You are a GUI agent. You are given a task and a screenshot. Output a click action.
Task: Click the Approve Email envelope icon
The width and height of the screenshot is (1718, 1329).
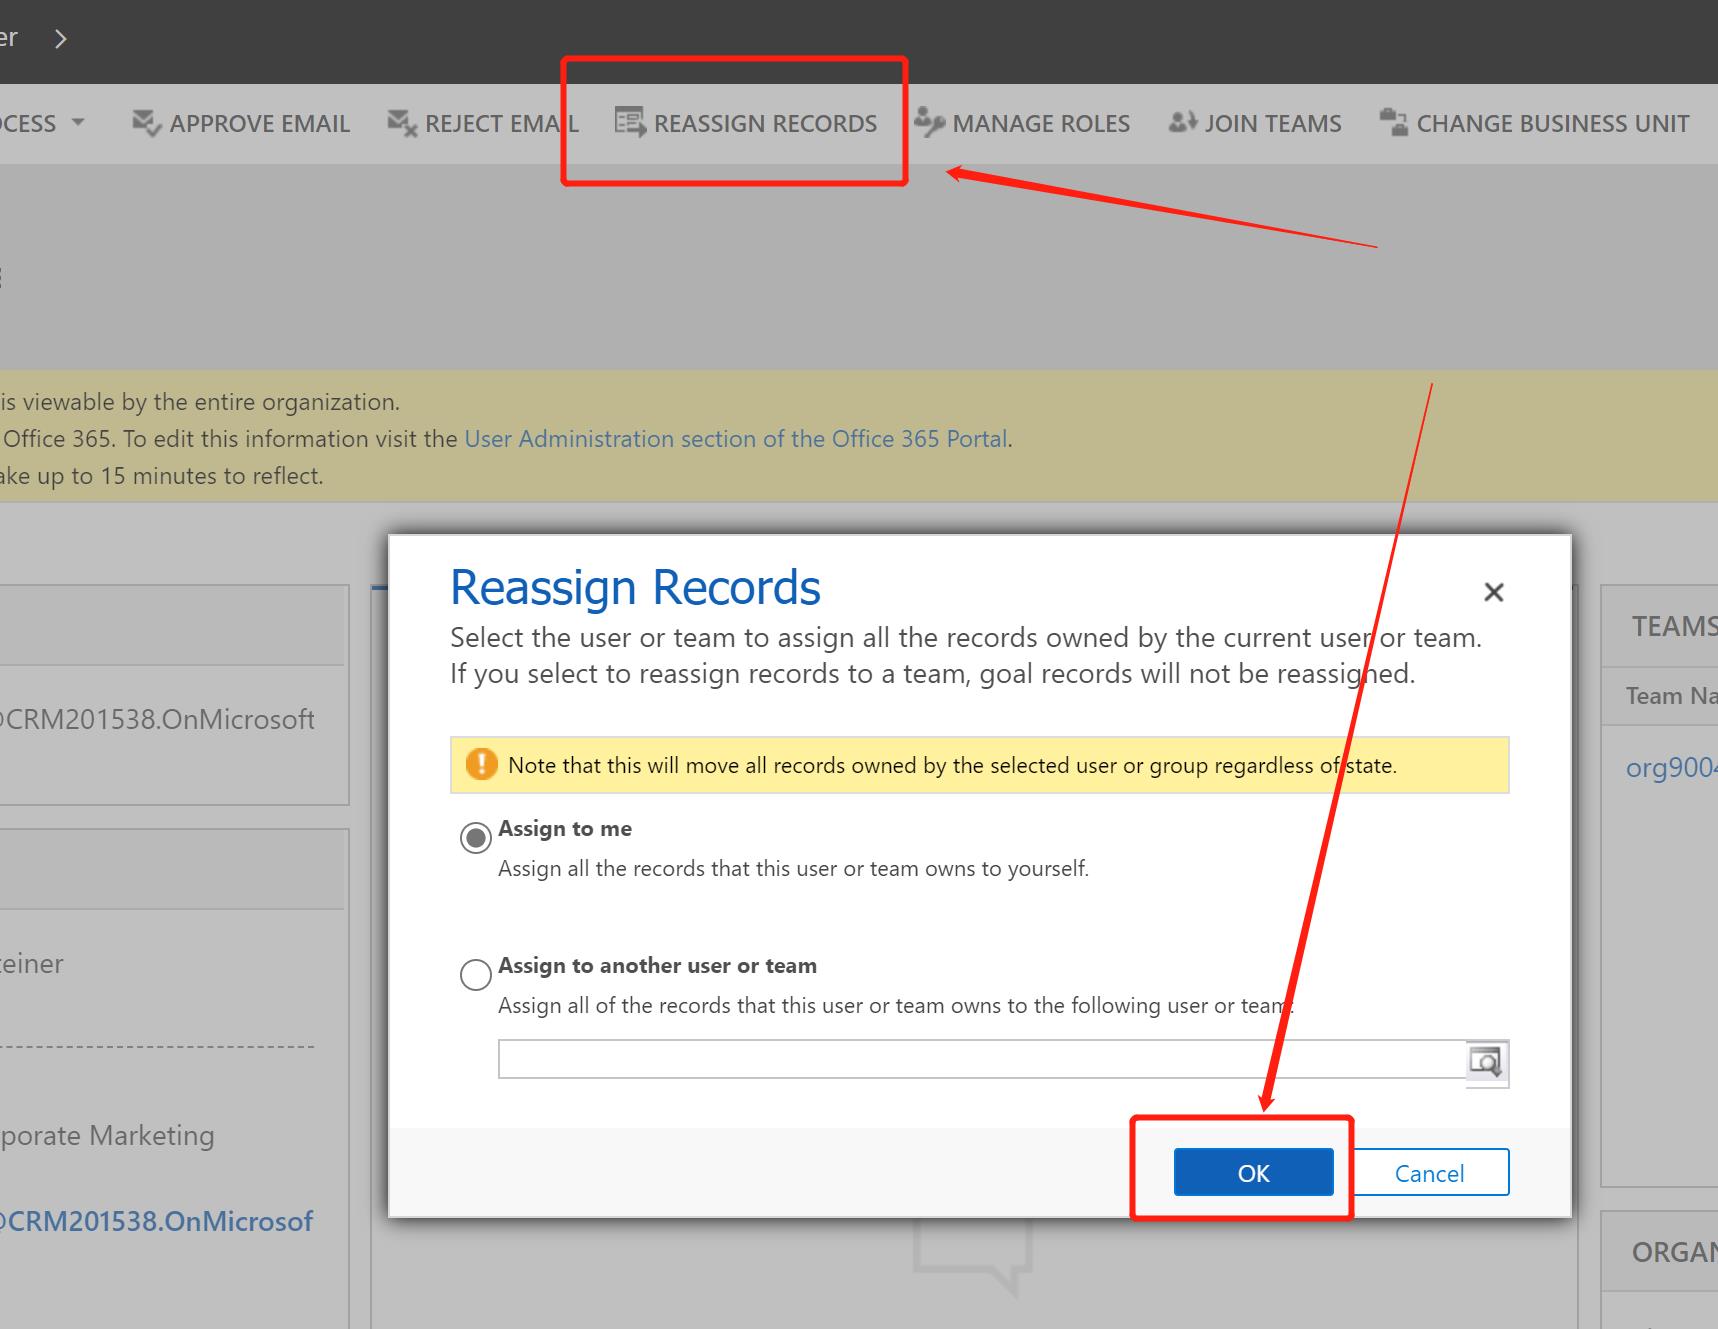[x=146, y=123]
